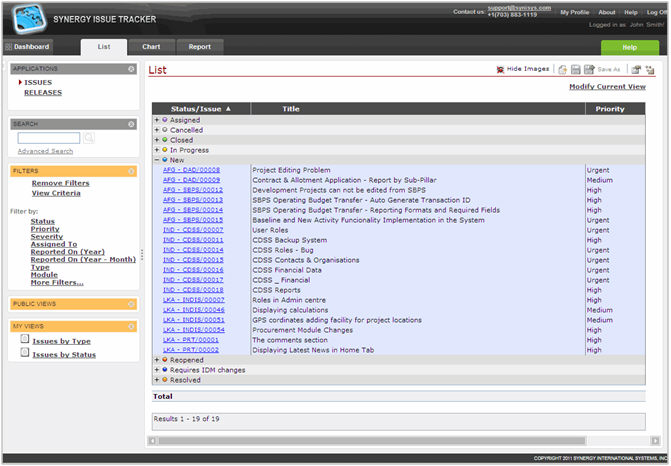Click the horizontal scrollbar right arrow

(655, 441)
